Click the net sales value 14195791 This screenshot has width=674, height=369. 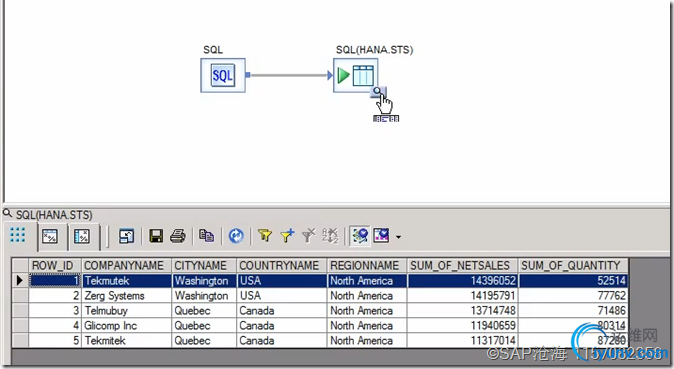[463, 296]
